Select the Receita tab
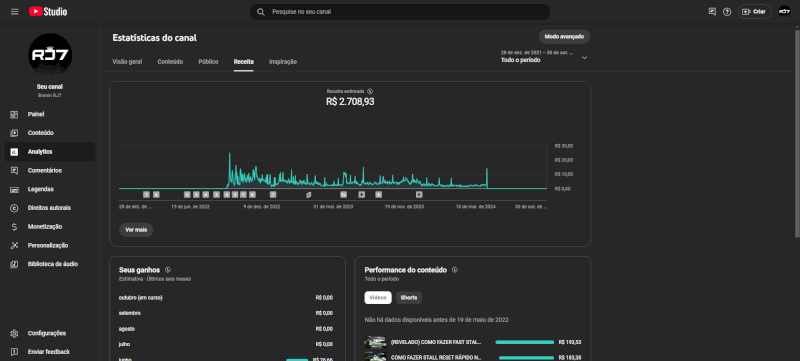Screen dimensions: 800x361 pos(244,62)
